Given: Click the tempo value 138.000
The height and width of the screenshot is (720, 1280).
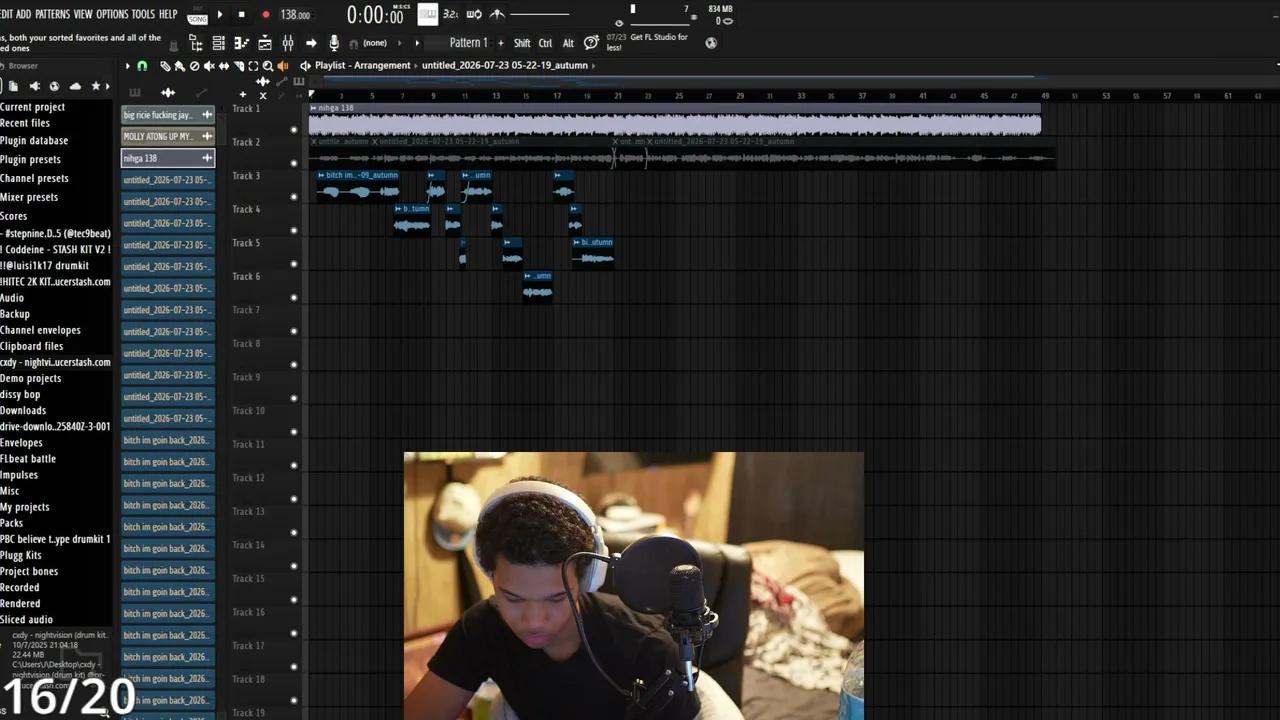Looking at the screenshot, I should click(295, 15).
